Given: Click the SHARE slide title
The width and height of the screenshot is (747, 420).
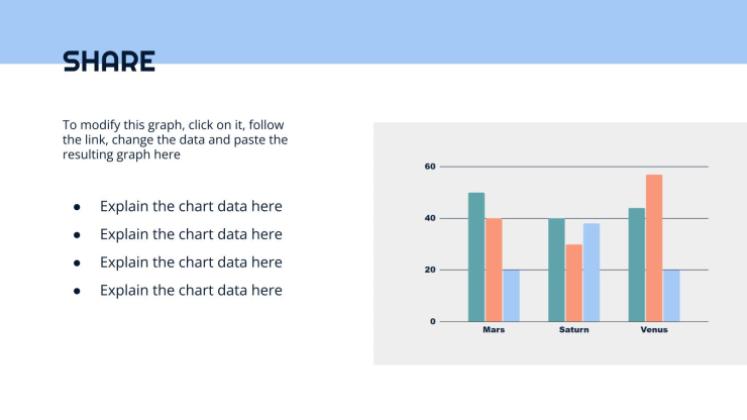Looking at the screenshot, I should (x=109, y=62).
